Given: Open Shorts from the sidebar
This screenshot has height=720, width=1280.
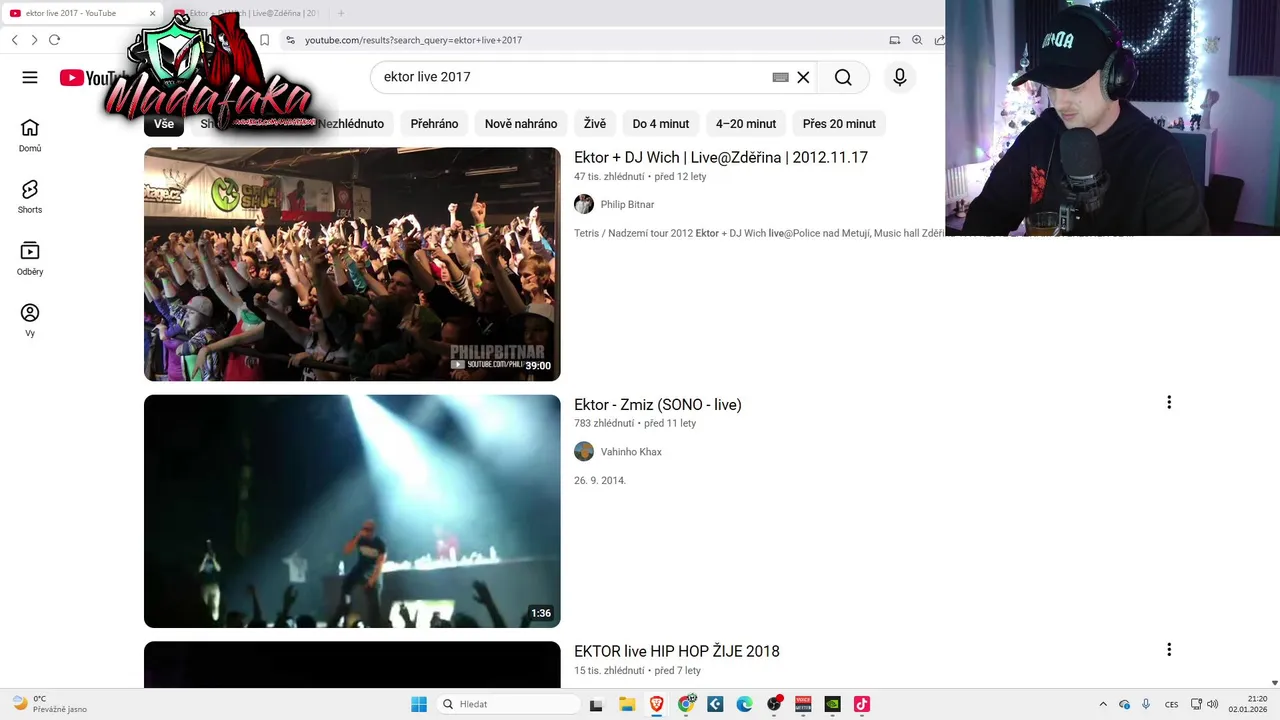Looking at the screenshot, I should tap(30, 197).
